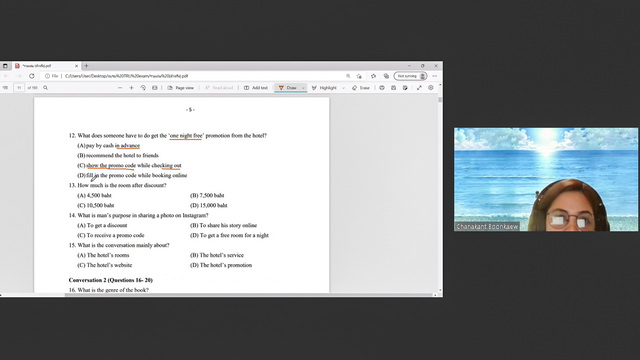
Task: Toggle the Erase tool
Action: pyautogui.click(x=361, y=88)
